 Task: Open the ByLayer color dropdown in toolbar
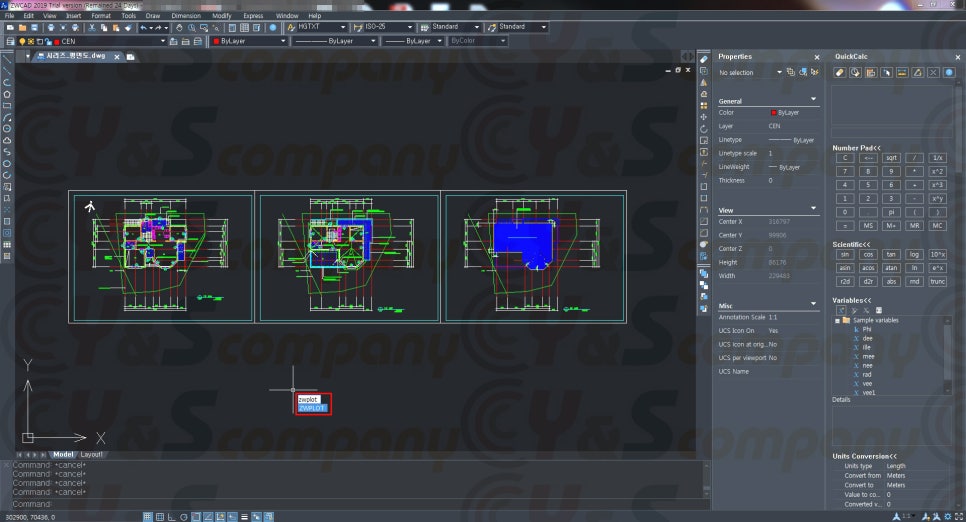[x=283, y=41]
